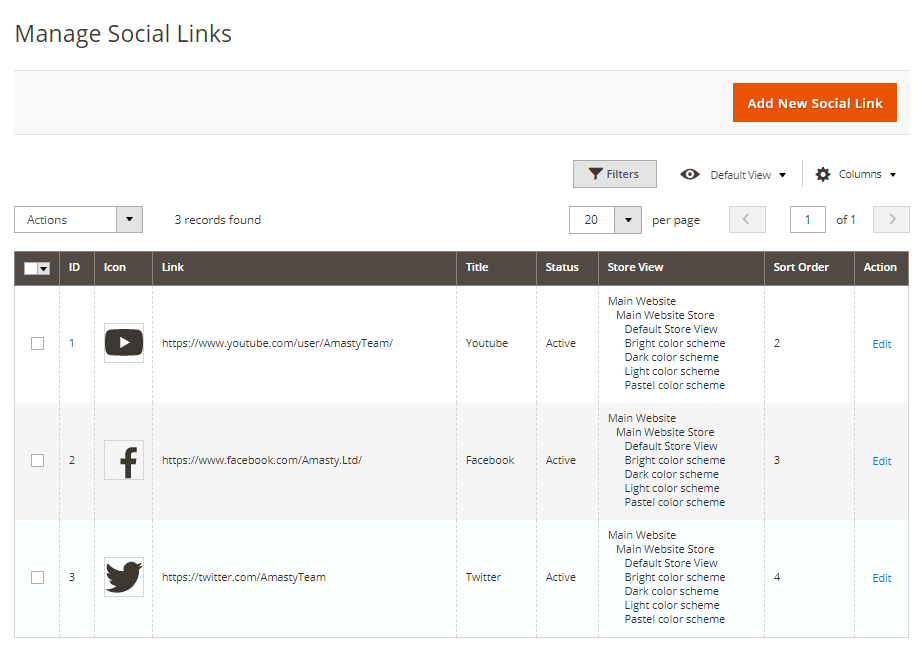Screen dimensions: 924x652
Task: Select the Facebook row checkbox
Action: (x=37, y=460)
